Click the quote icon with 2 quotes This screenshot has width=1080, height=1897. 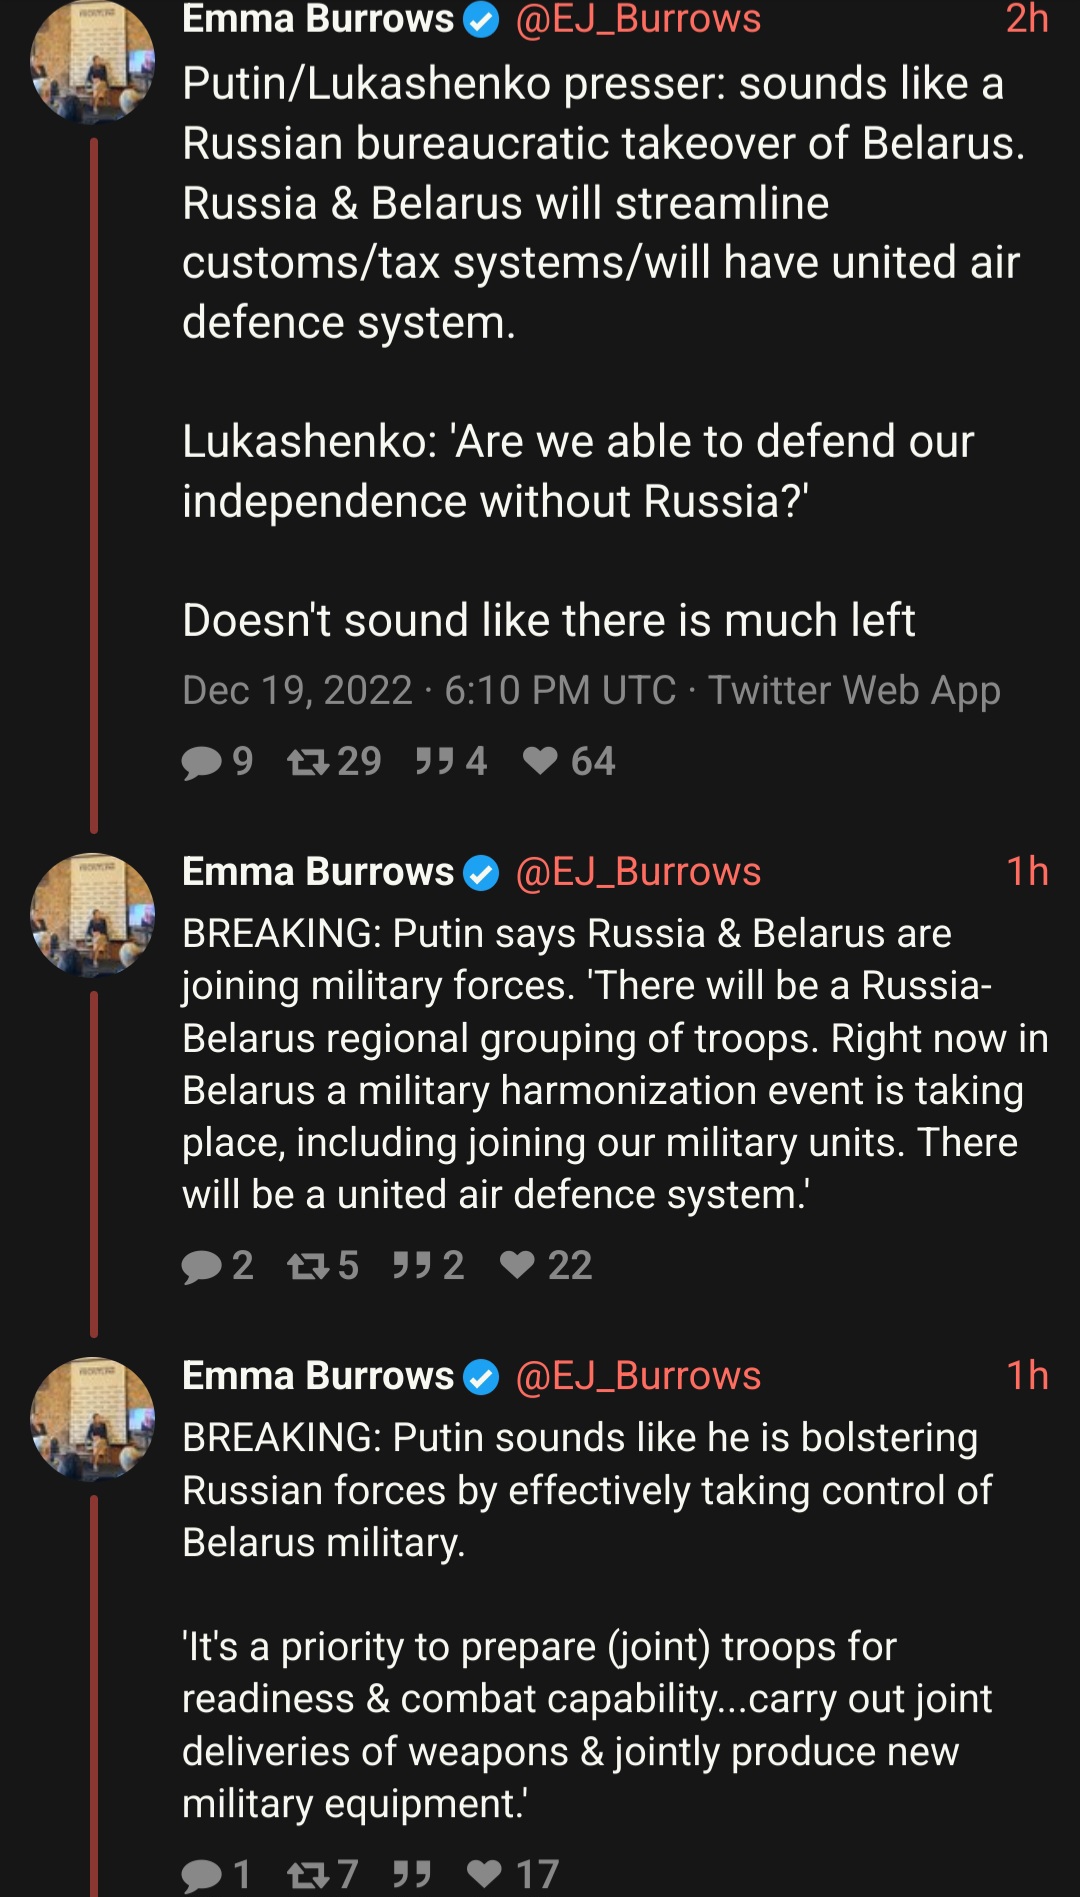(412, 1266)
